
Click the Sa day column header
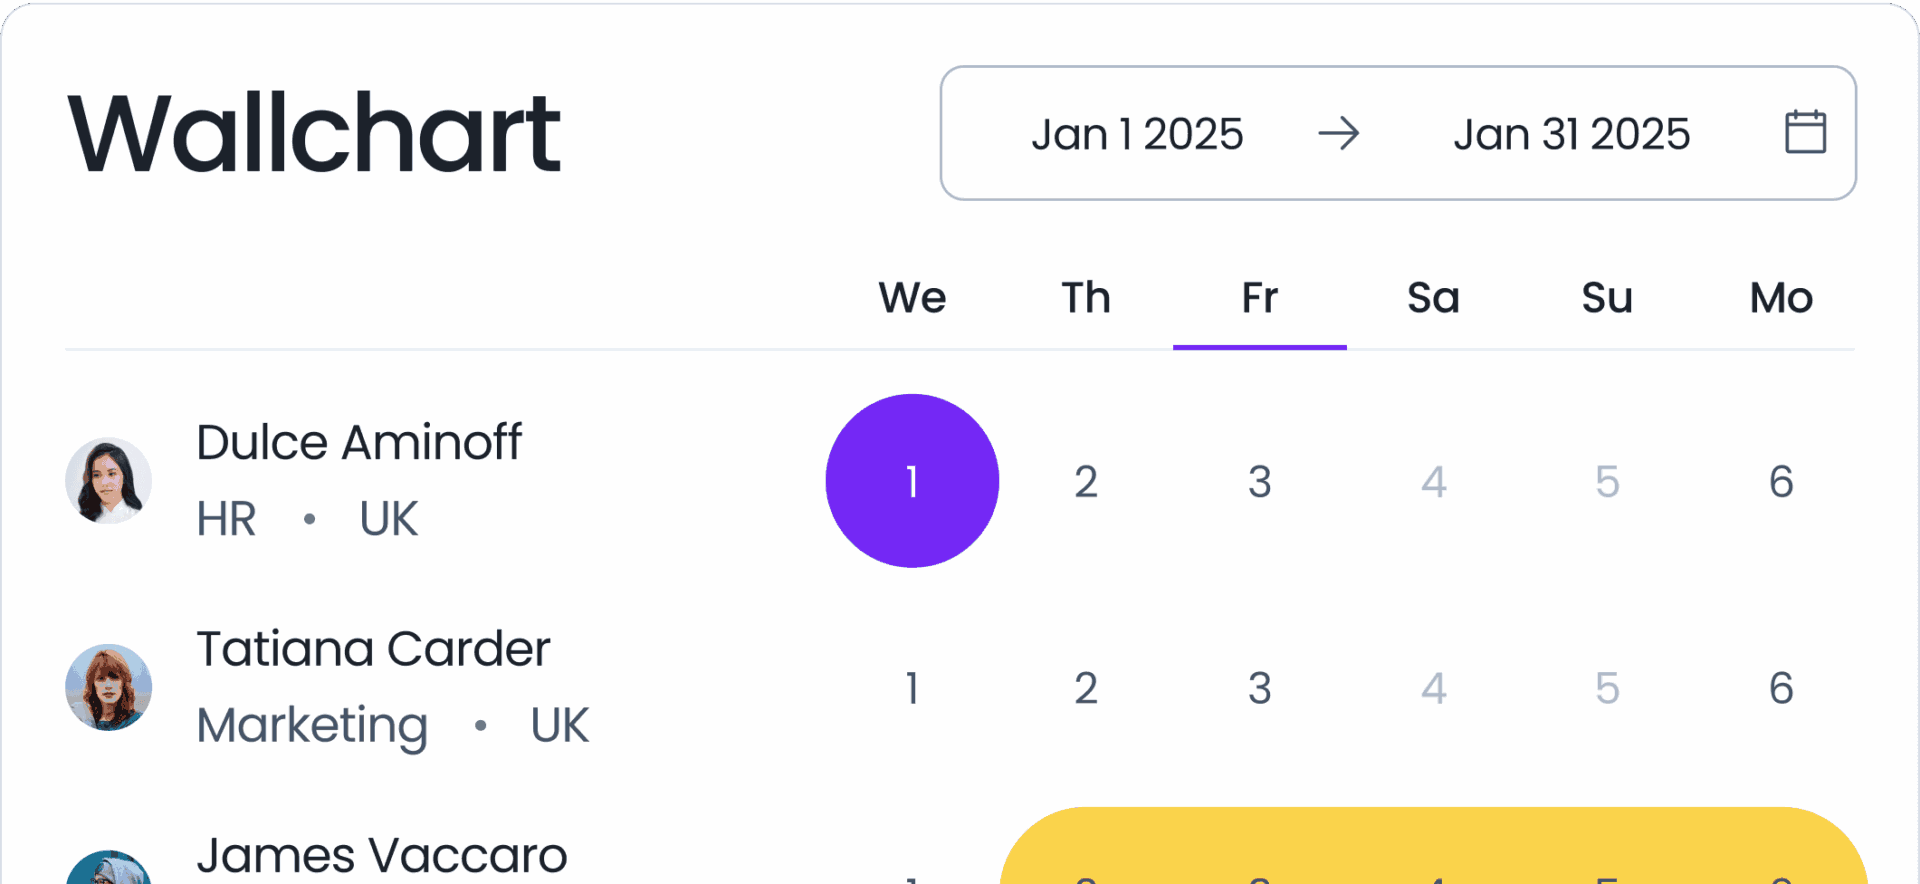click(x=1433, y=298)
